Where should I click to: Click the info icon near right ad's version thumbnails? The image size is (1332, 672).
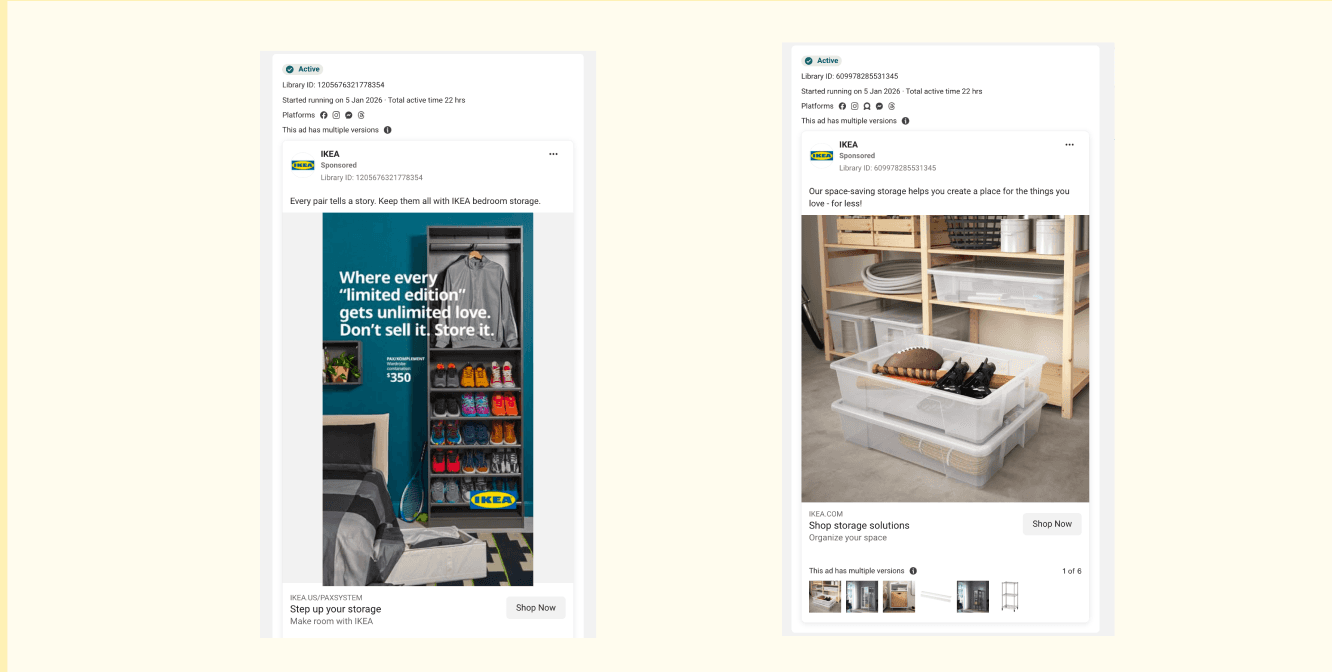pyautogui.click(x=913, y=570)
